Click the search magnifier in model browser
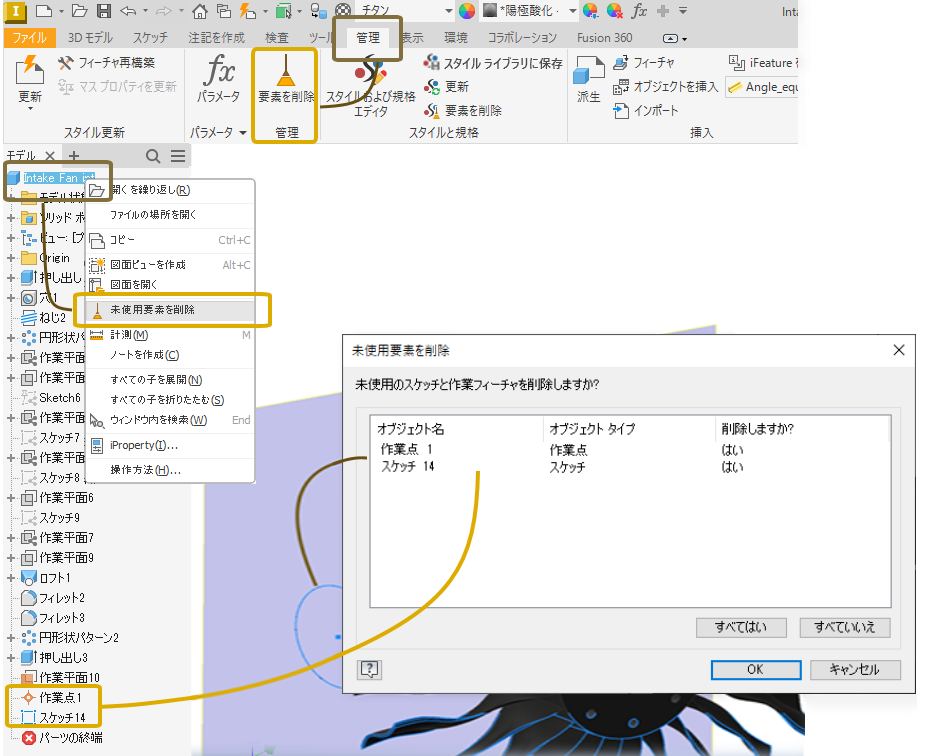The image size is (934, 756). point(153,156)
